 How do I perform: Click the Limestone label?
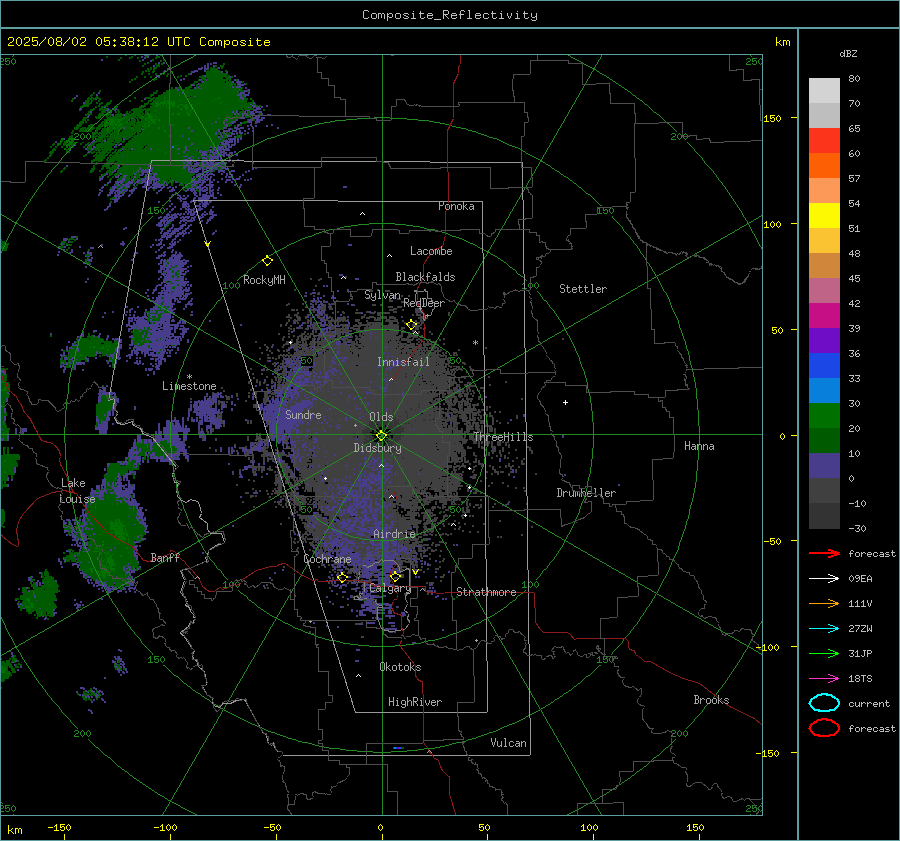point(189,386)
